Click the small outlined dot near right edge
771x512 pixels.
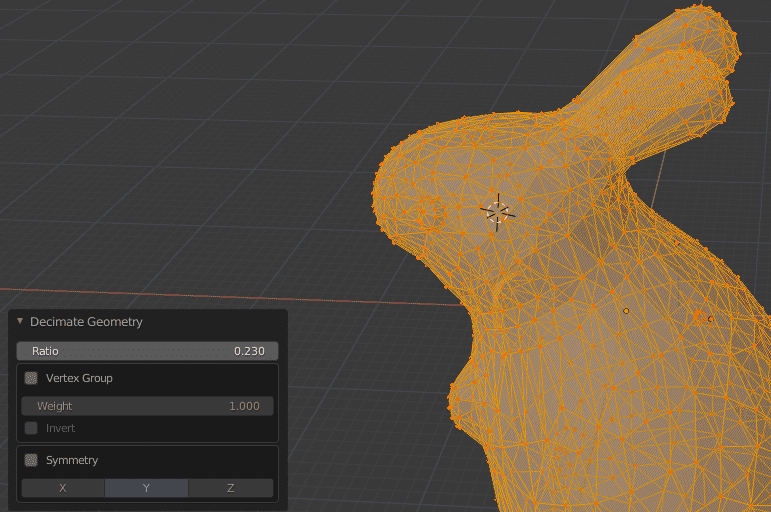coord(710,320)
